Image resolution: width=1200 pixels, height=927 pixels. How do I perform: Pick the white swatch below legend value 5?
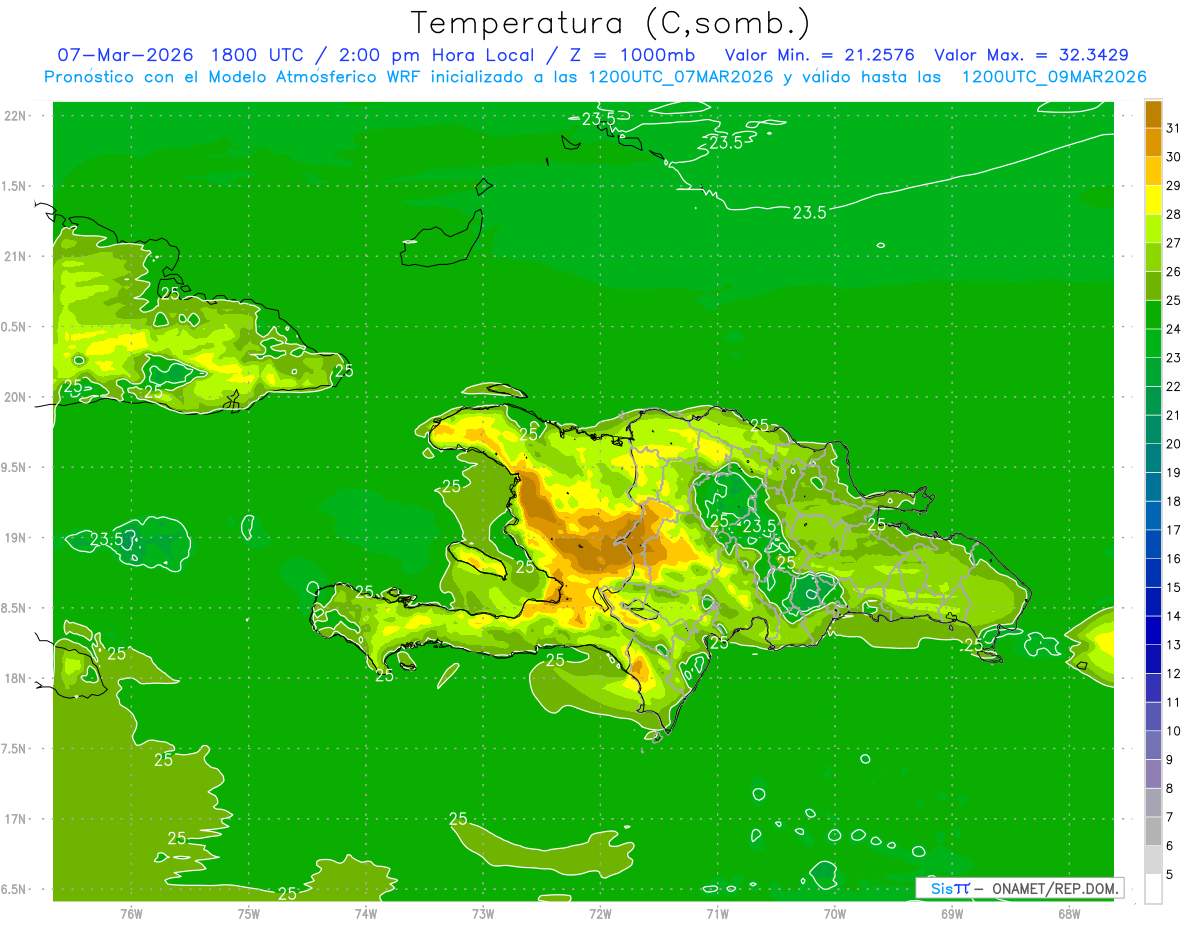1154,889
